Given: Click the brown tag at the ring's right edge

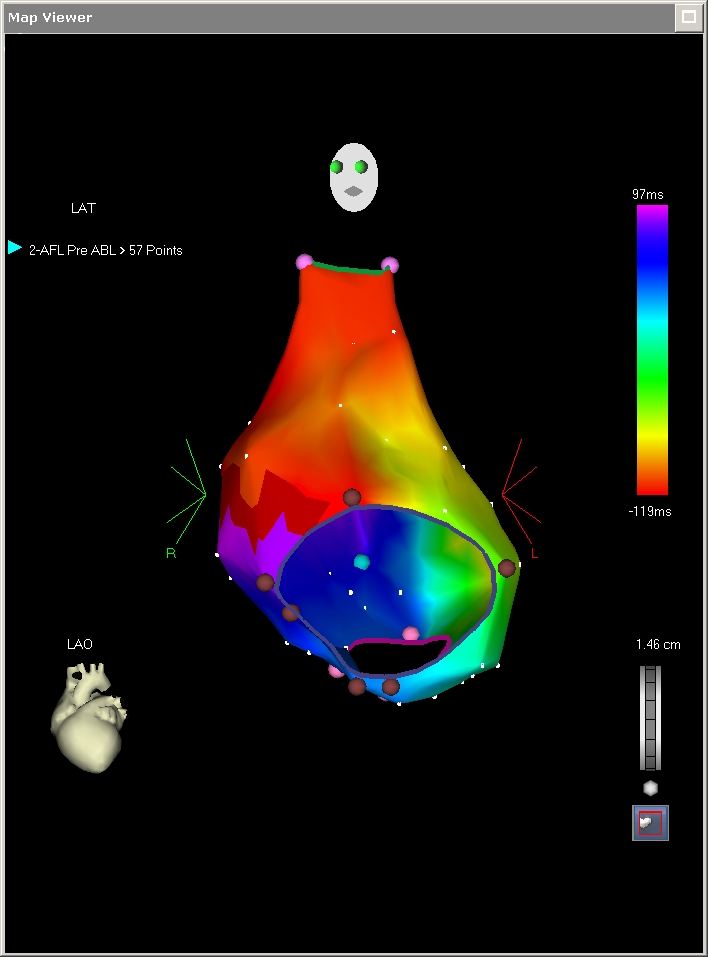Looking at the screenshot, I should tap(507, 568).
